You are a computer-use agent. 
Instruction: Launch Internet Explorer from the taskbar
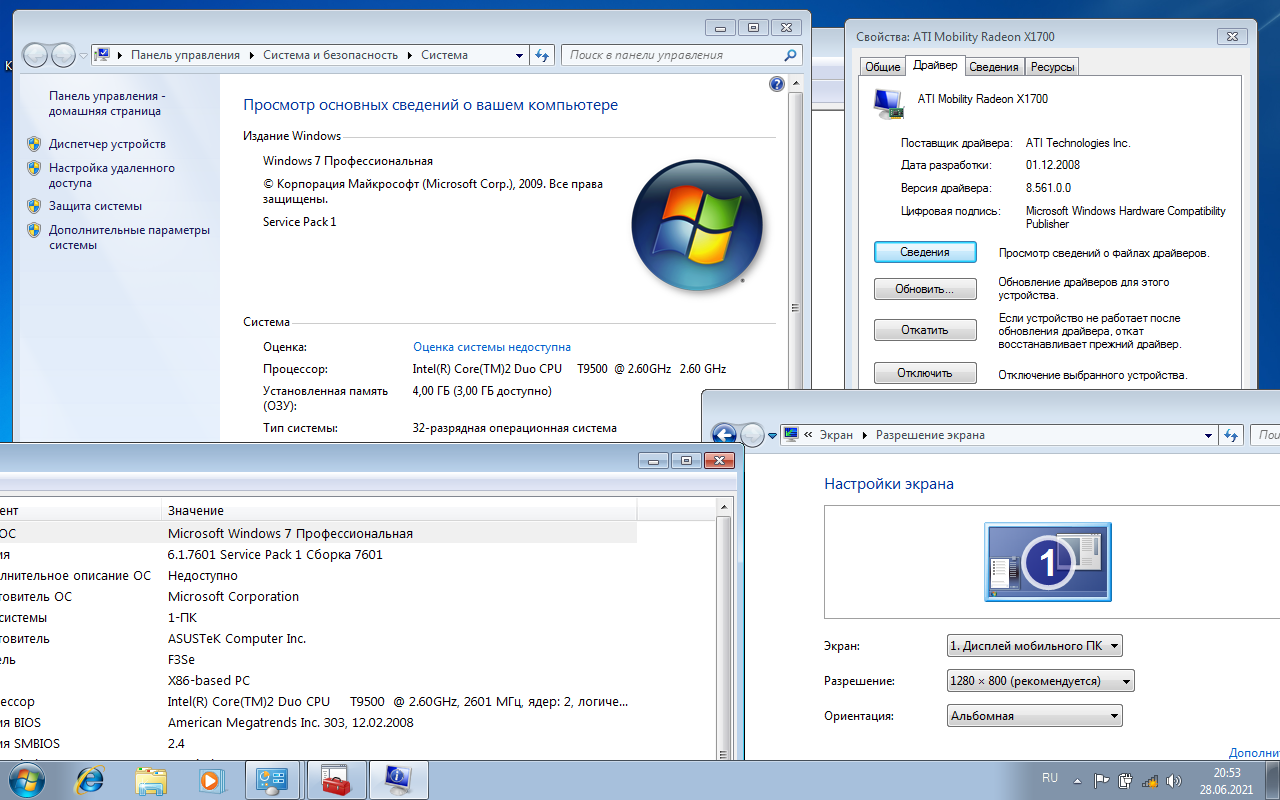coord(90,779)
